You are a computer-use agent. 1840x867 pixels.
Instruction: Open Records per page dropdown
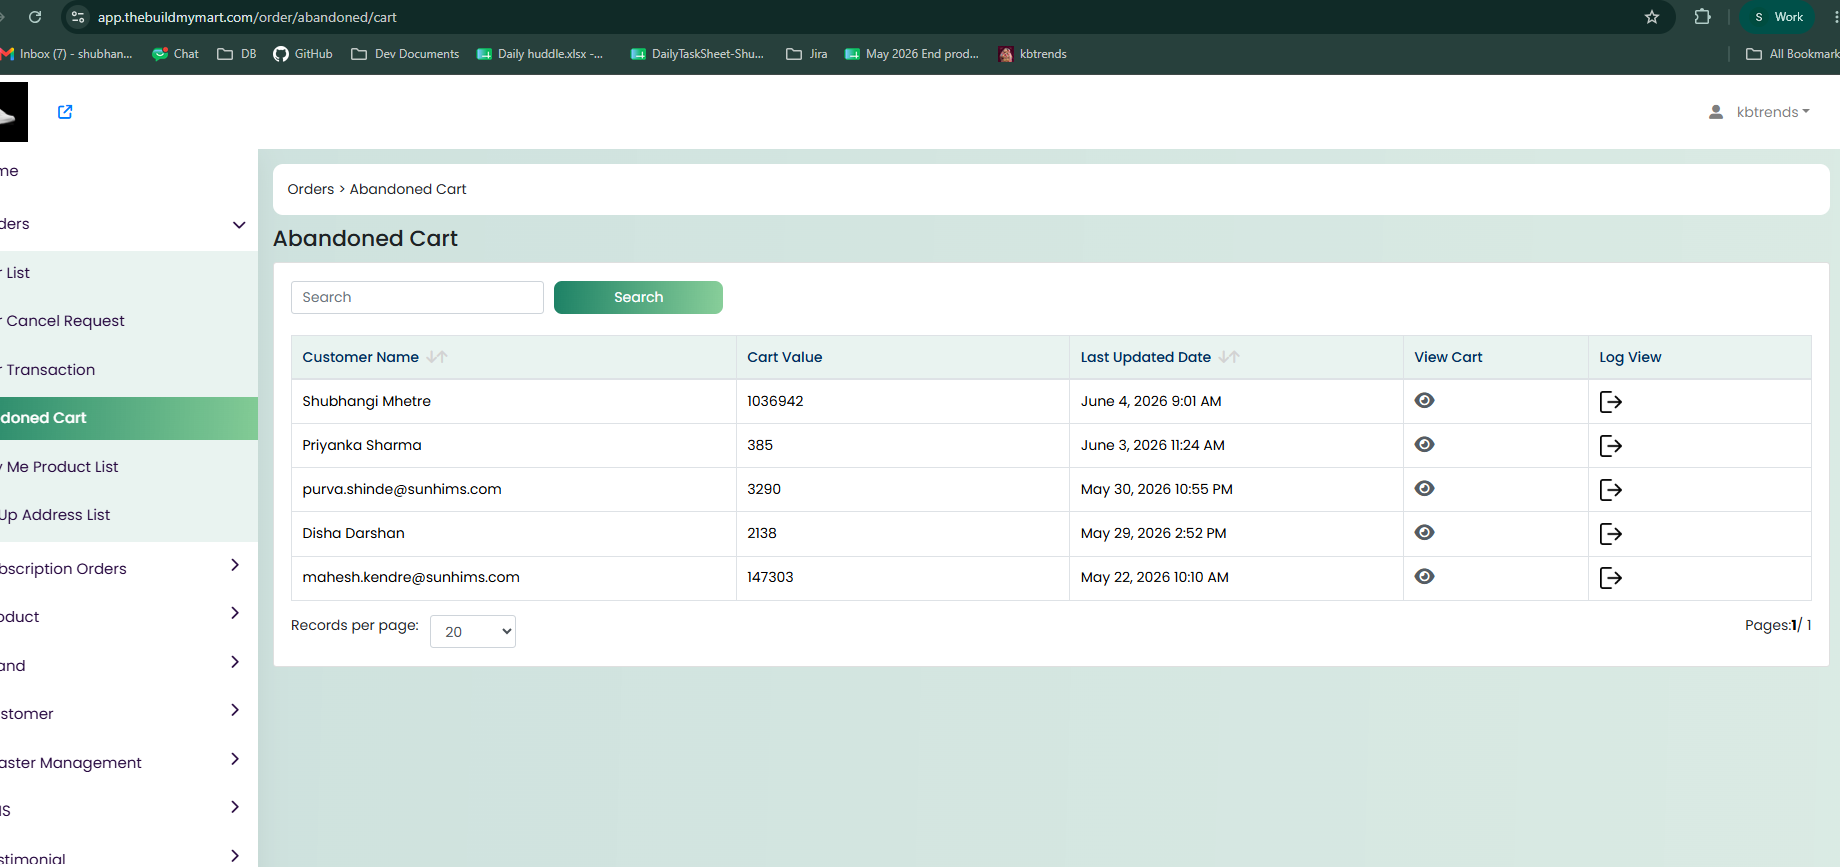[473, 631]
